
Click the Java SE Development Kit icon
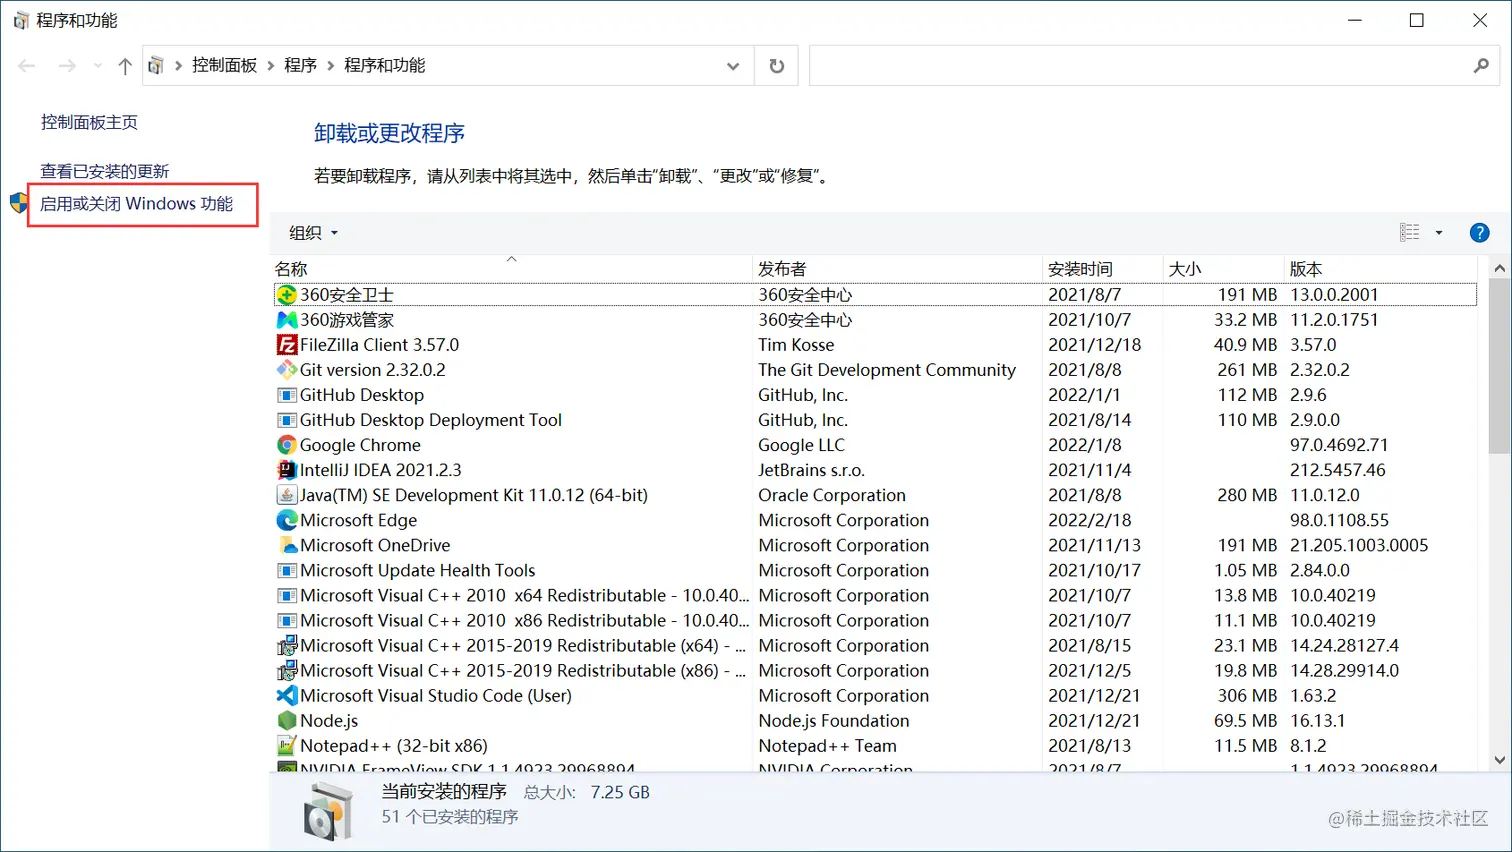pyautogui.click(x=287, y=495)
